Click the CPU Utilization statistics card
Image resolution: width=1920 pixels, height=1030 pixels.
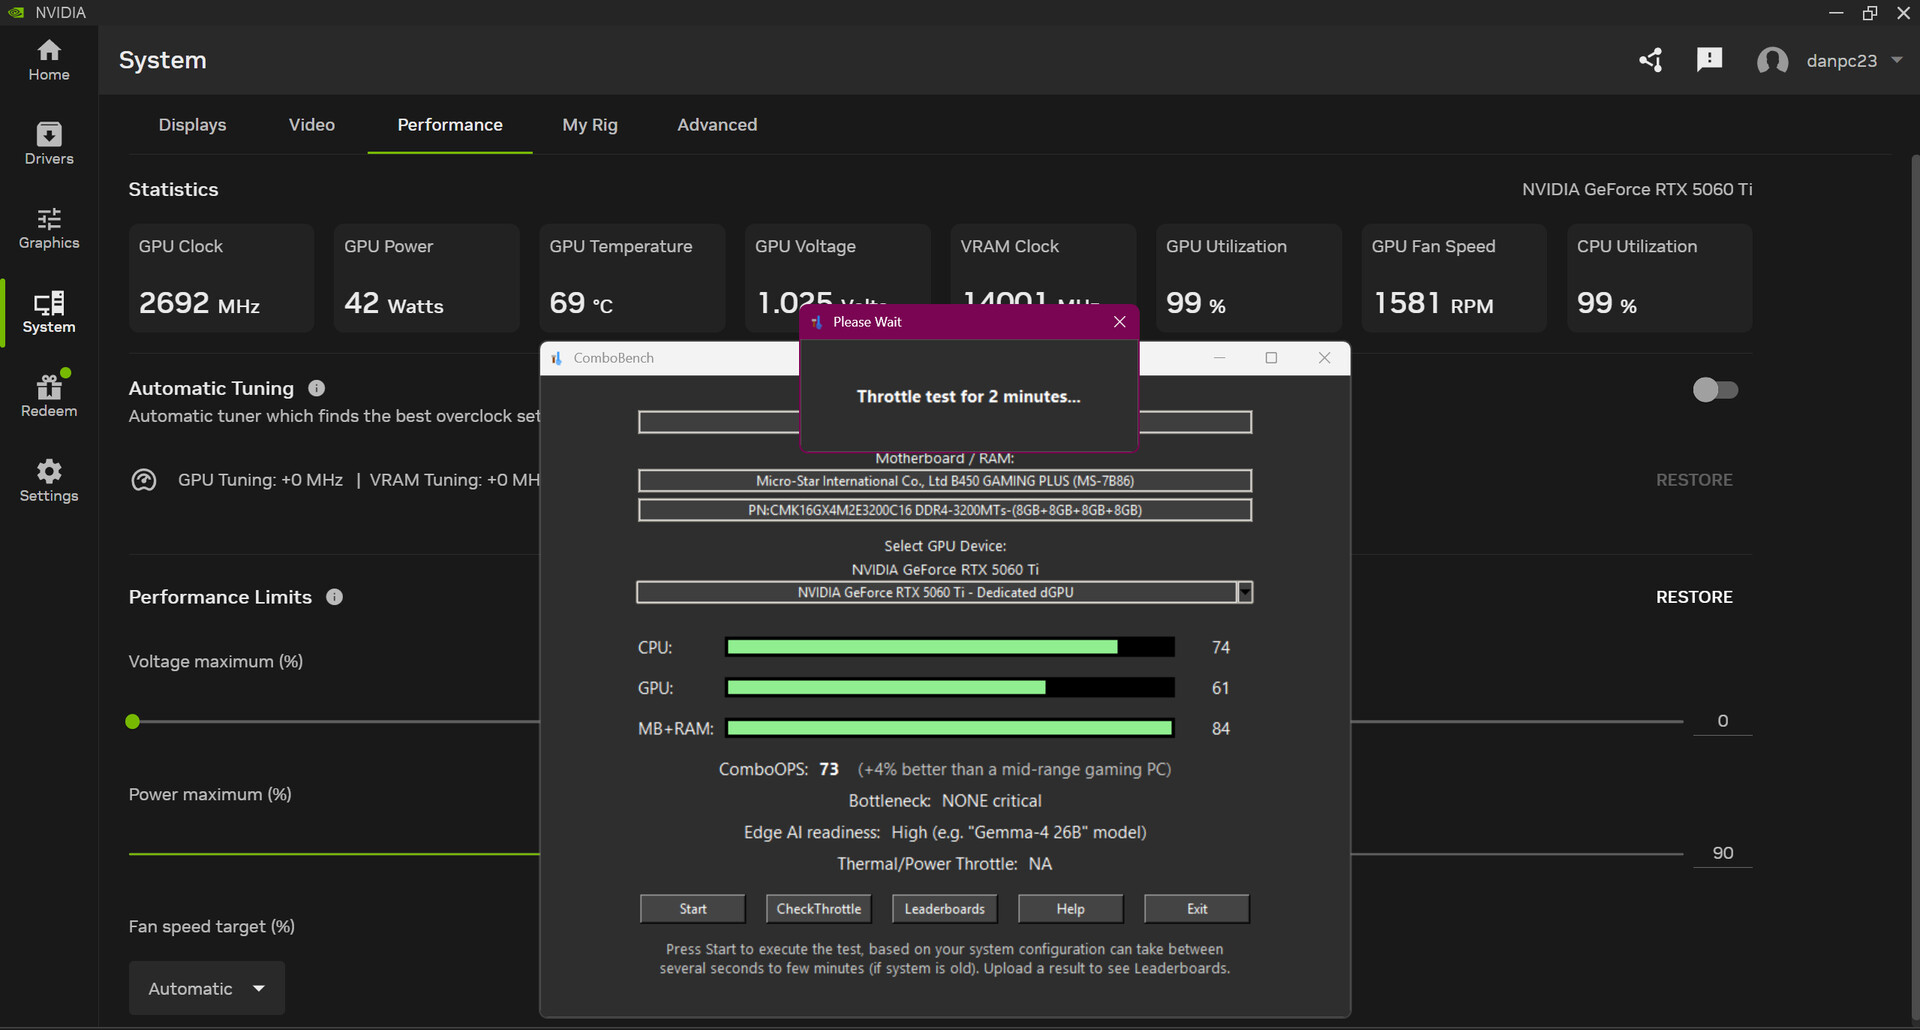(x=1659, y=278)
